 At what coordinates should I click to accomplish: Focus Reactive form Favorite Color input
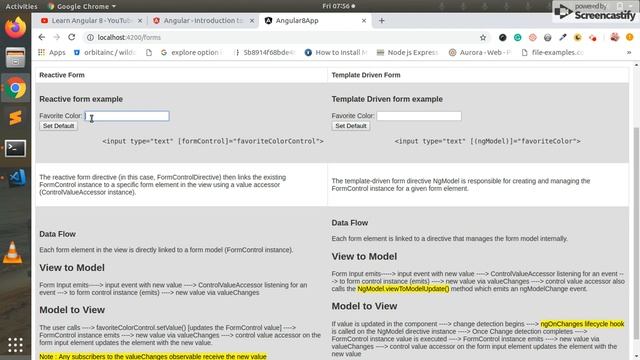[127, 116]
